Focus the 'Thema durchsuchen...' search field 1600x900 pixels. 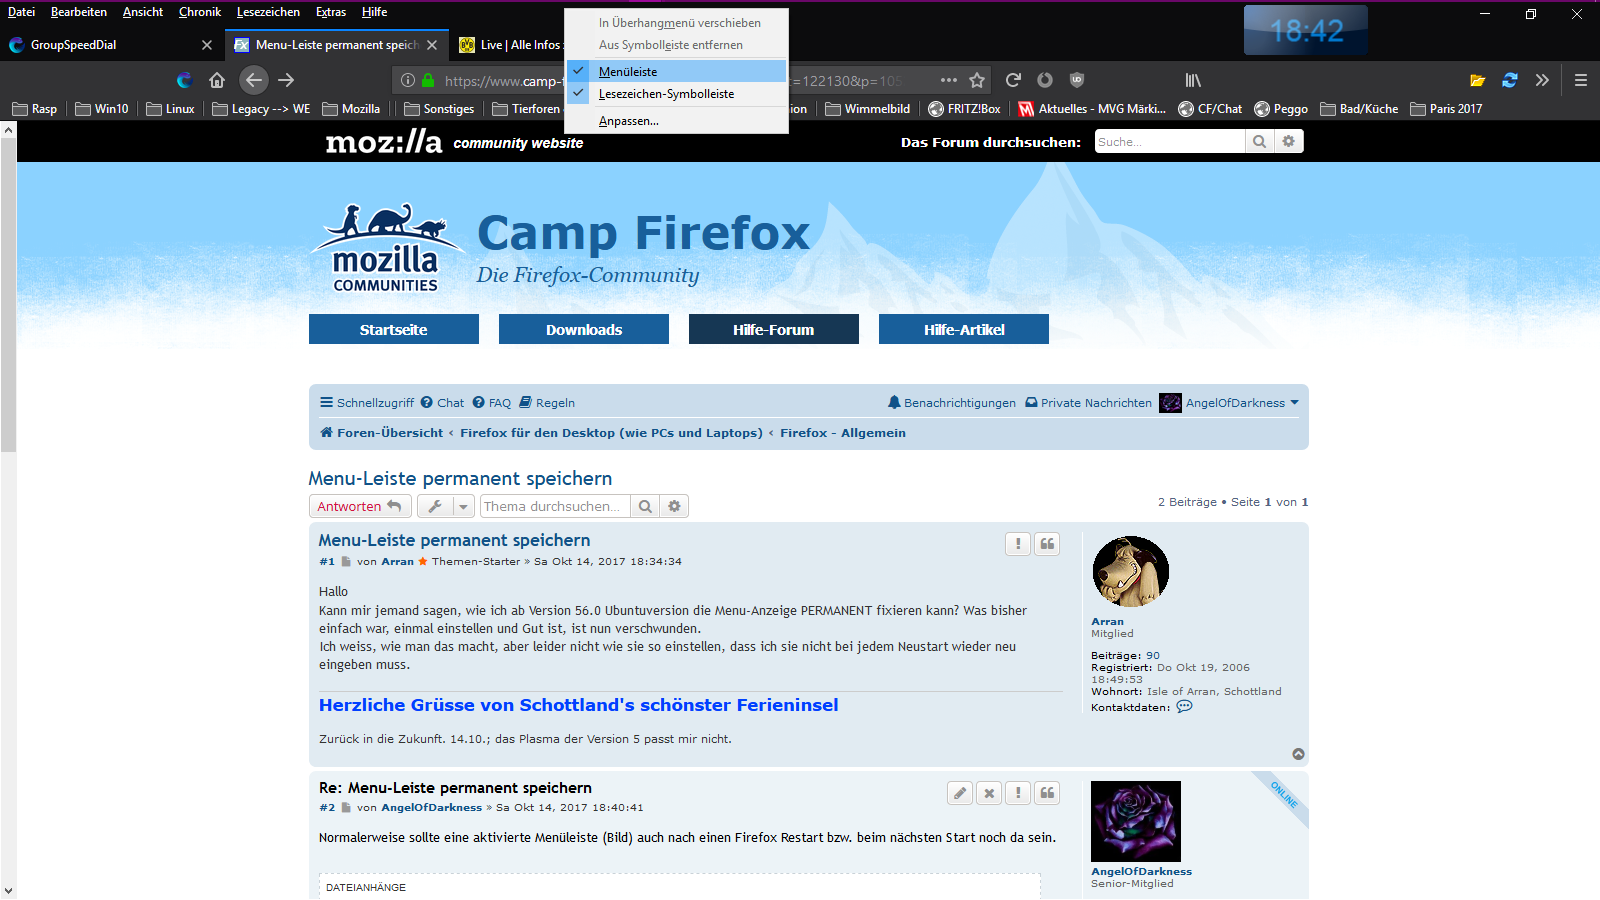point(555,507)
